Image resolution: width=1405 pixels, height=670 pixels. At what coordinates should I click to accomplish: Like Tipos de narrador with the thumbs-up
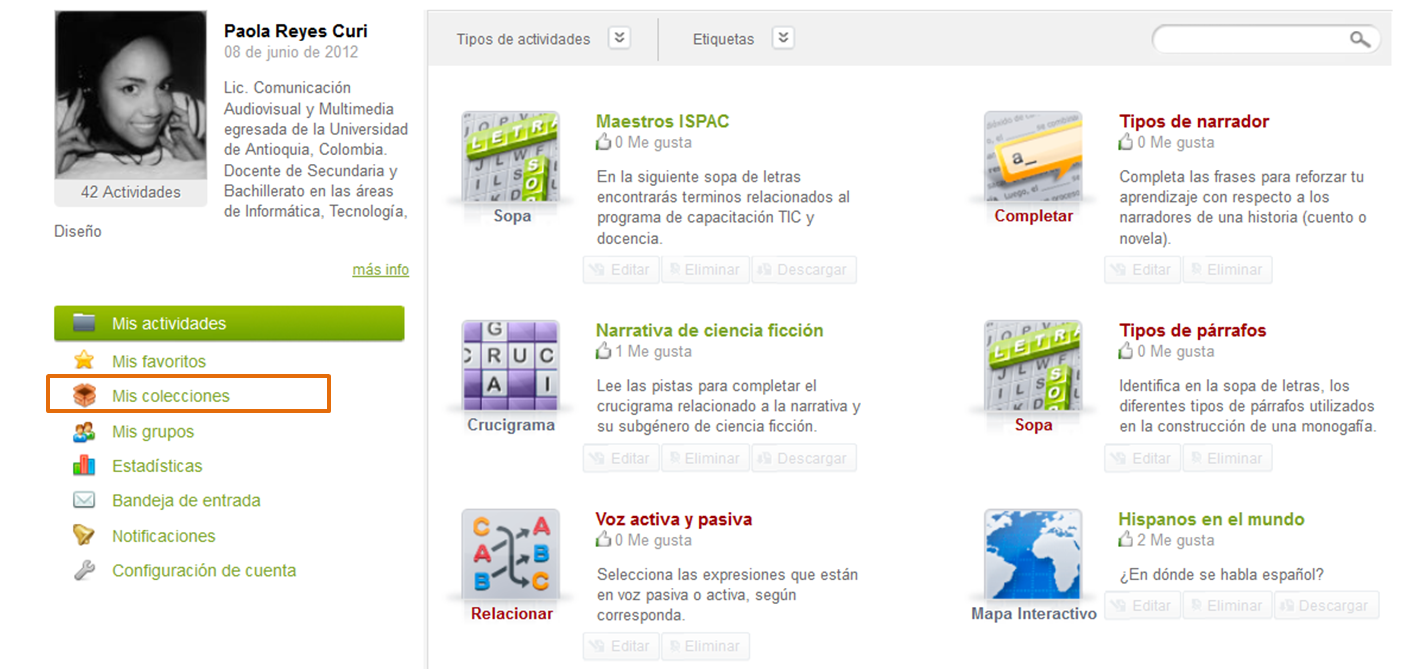click(x=1126, y=143)
